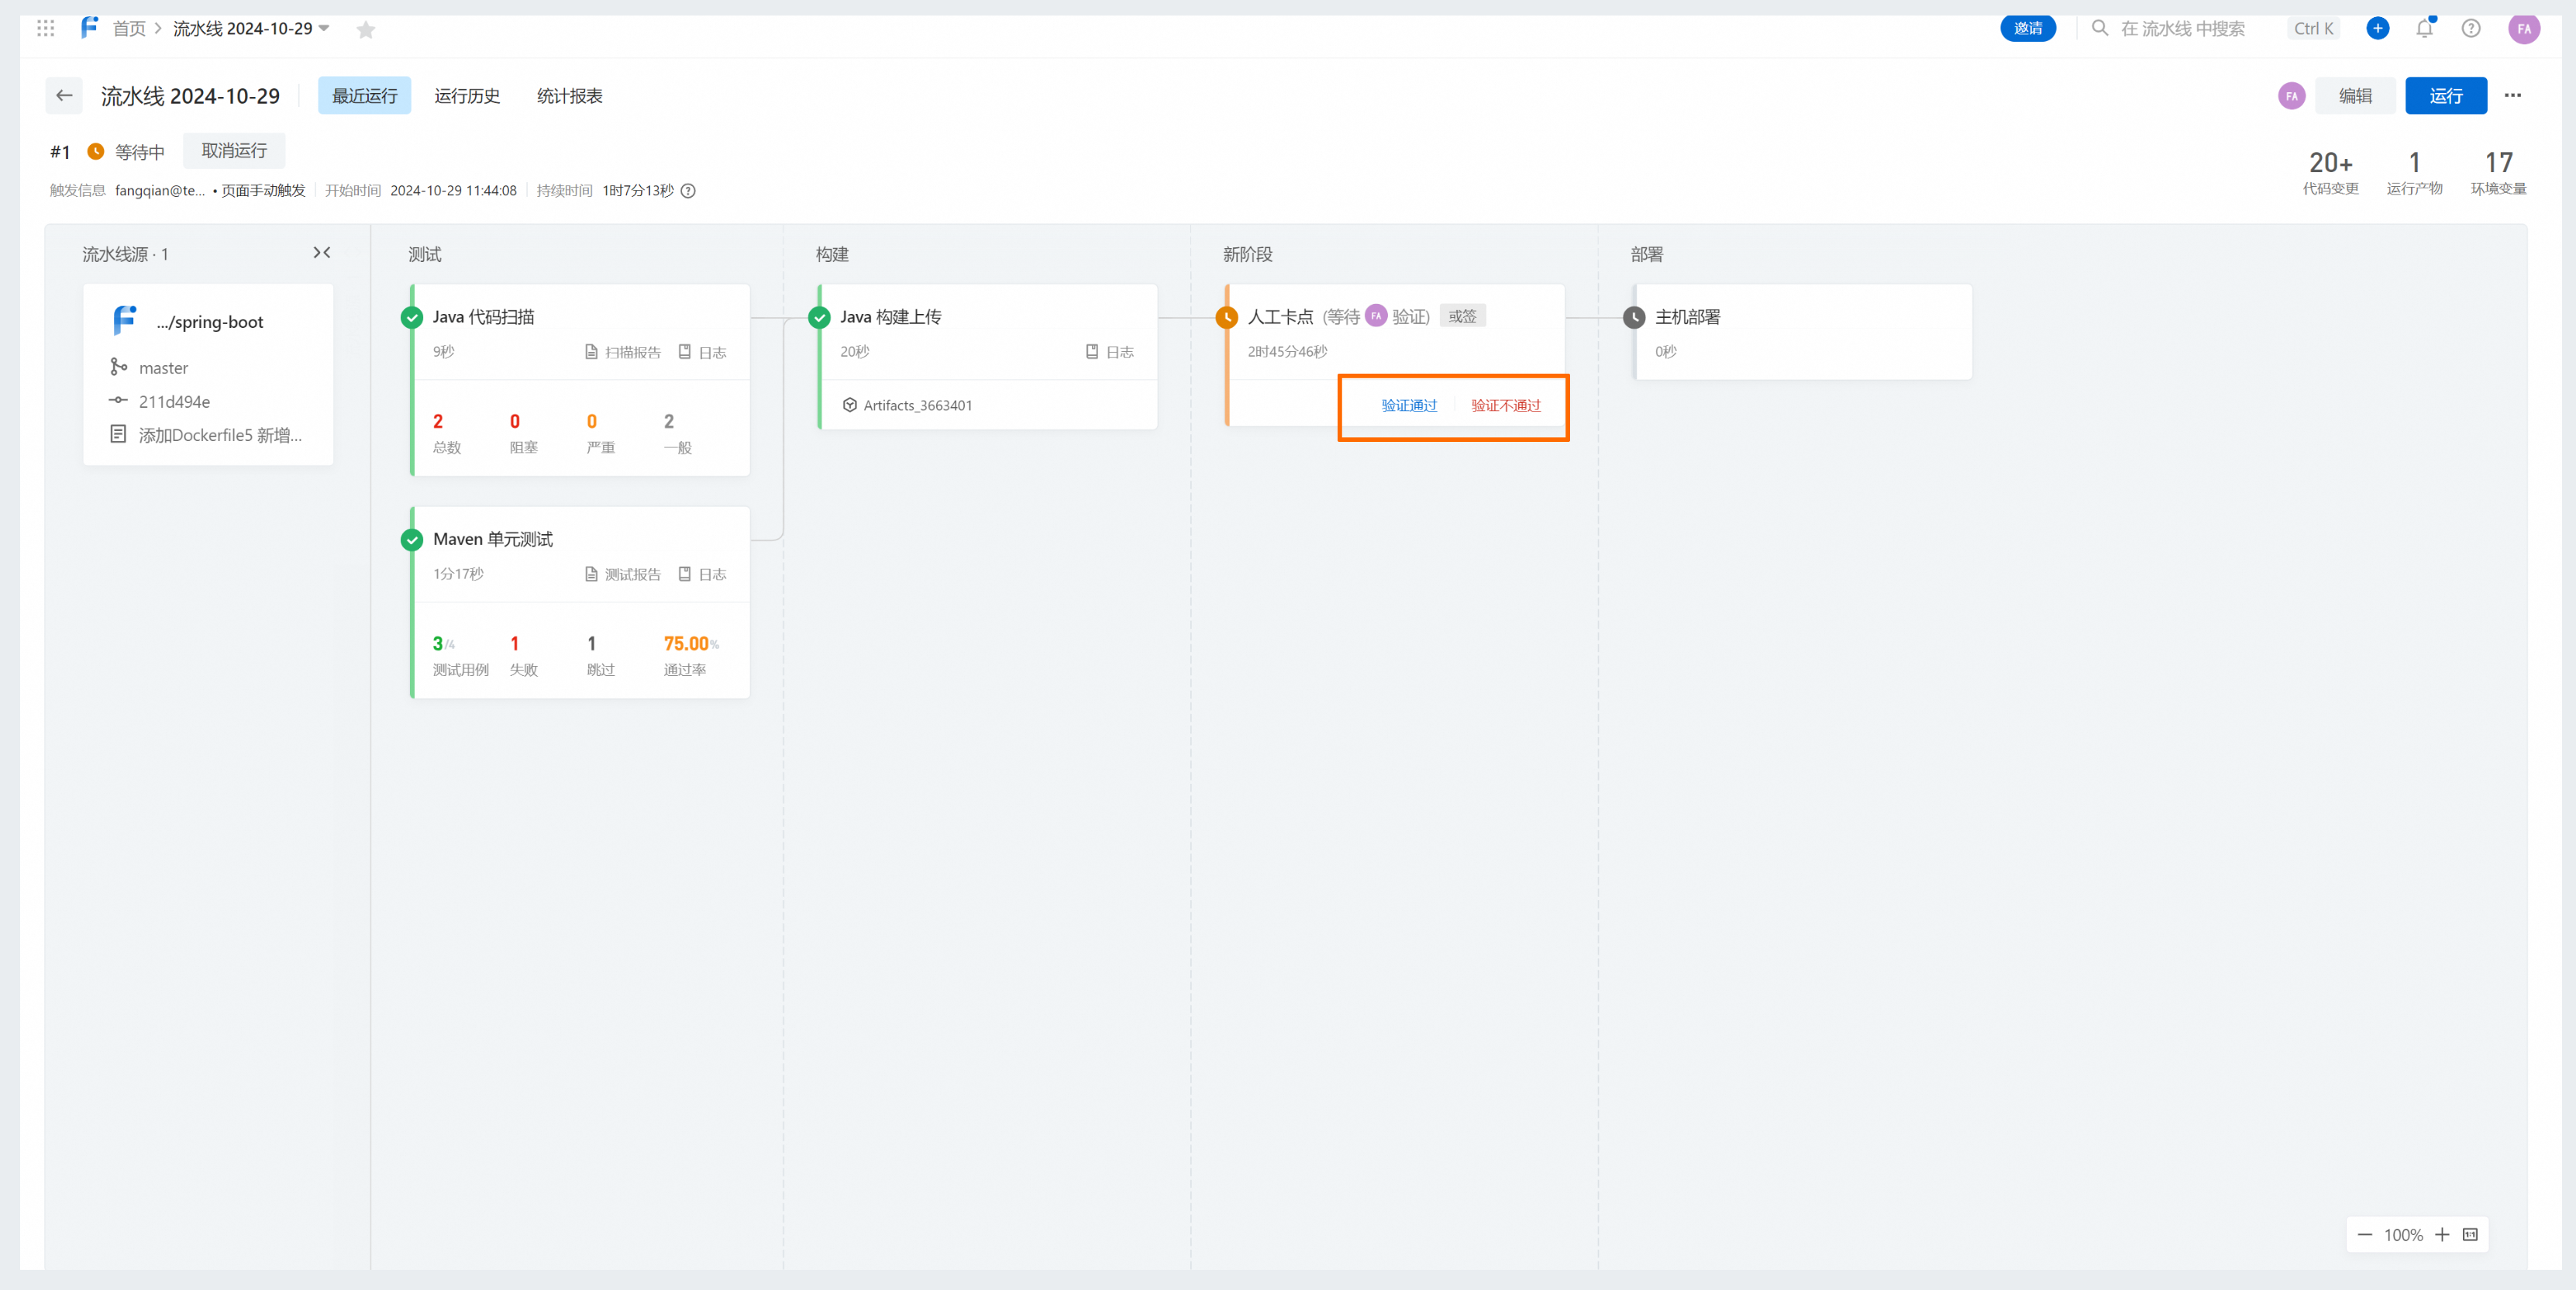
Task: Click the 验证通过 approval button
Action: [x=1406, y=405]
